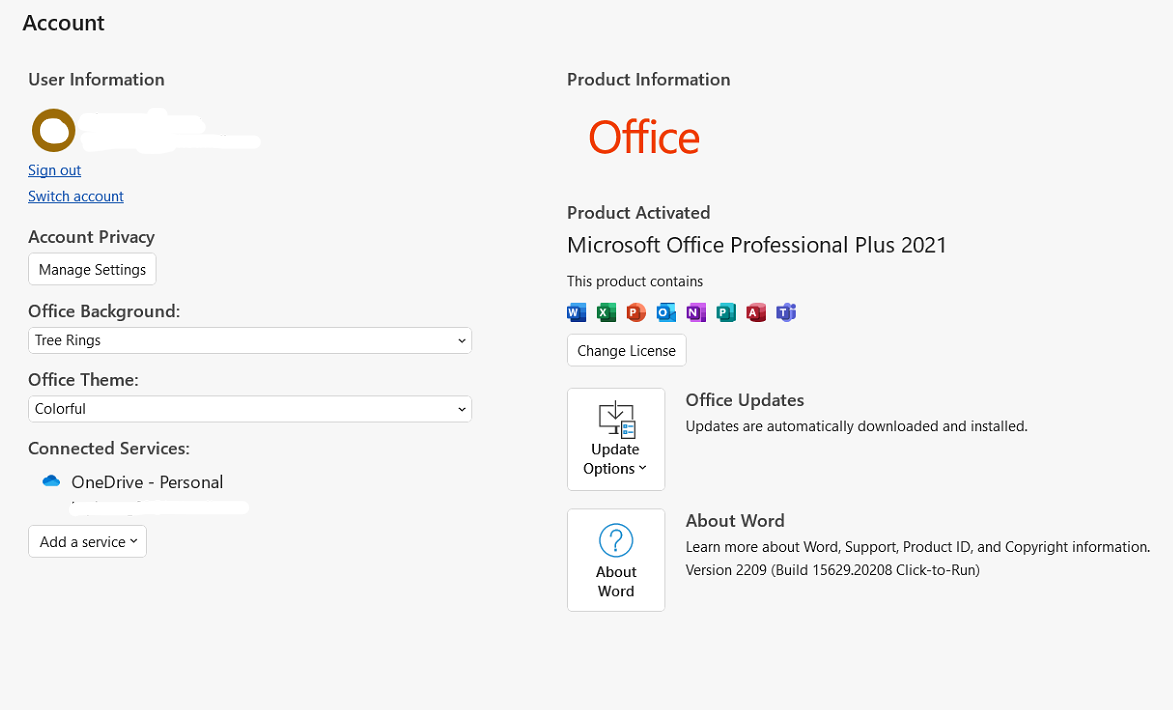This screenshot has height=710, width=1173.
Task: Click the Teams app icon
Action: coord(785,312)
